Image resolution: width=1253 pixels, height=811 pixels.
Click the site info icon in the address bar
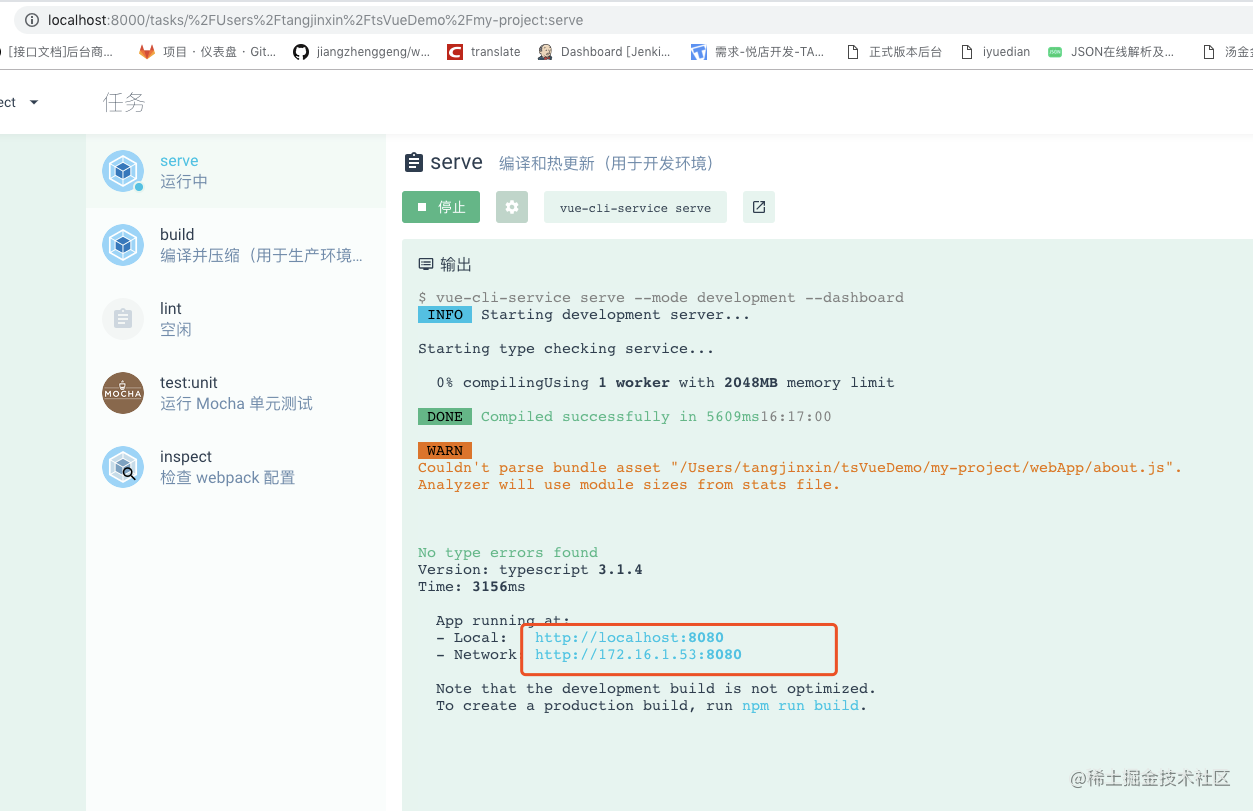pyautogui.click(x=31, y=20)
